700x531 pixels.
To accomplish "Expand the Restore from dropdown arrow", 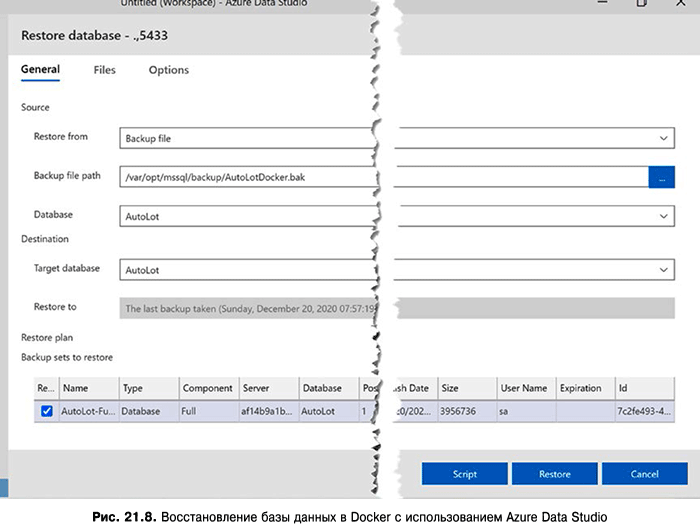I will [x=663, y=138].
